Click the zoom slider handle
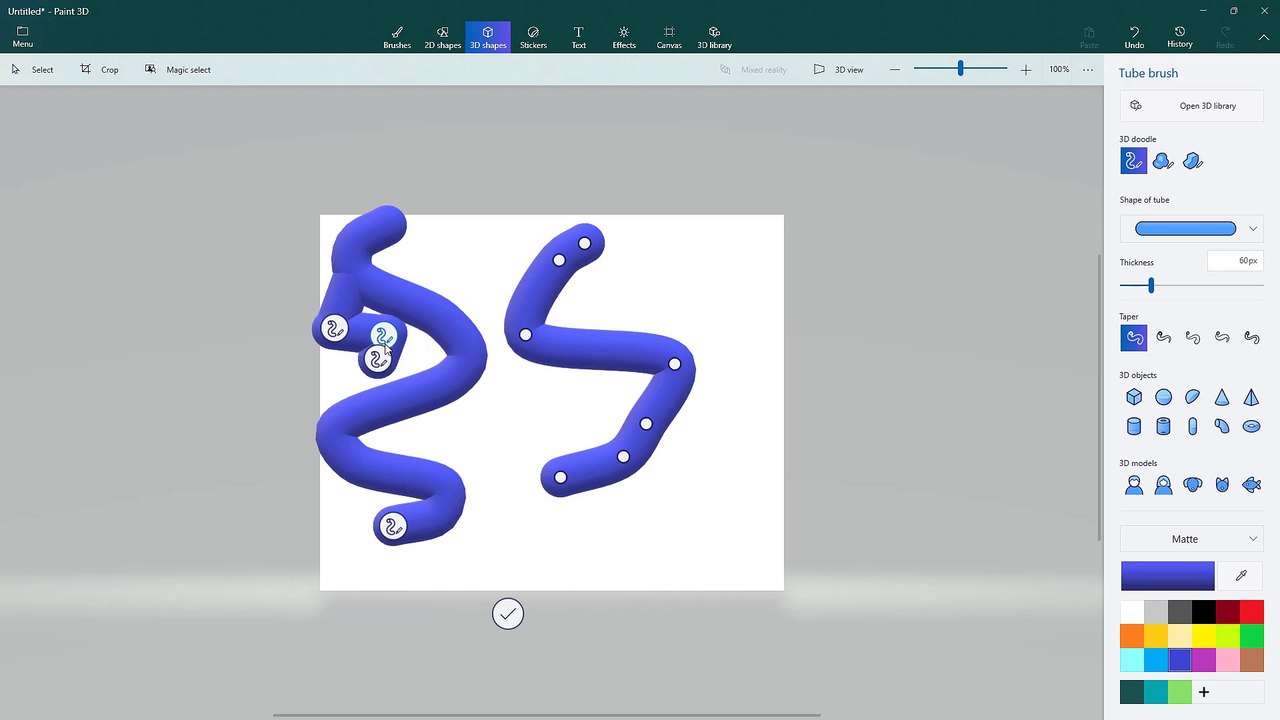 click(960, 69)
